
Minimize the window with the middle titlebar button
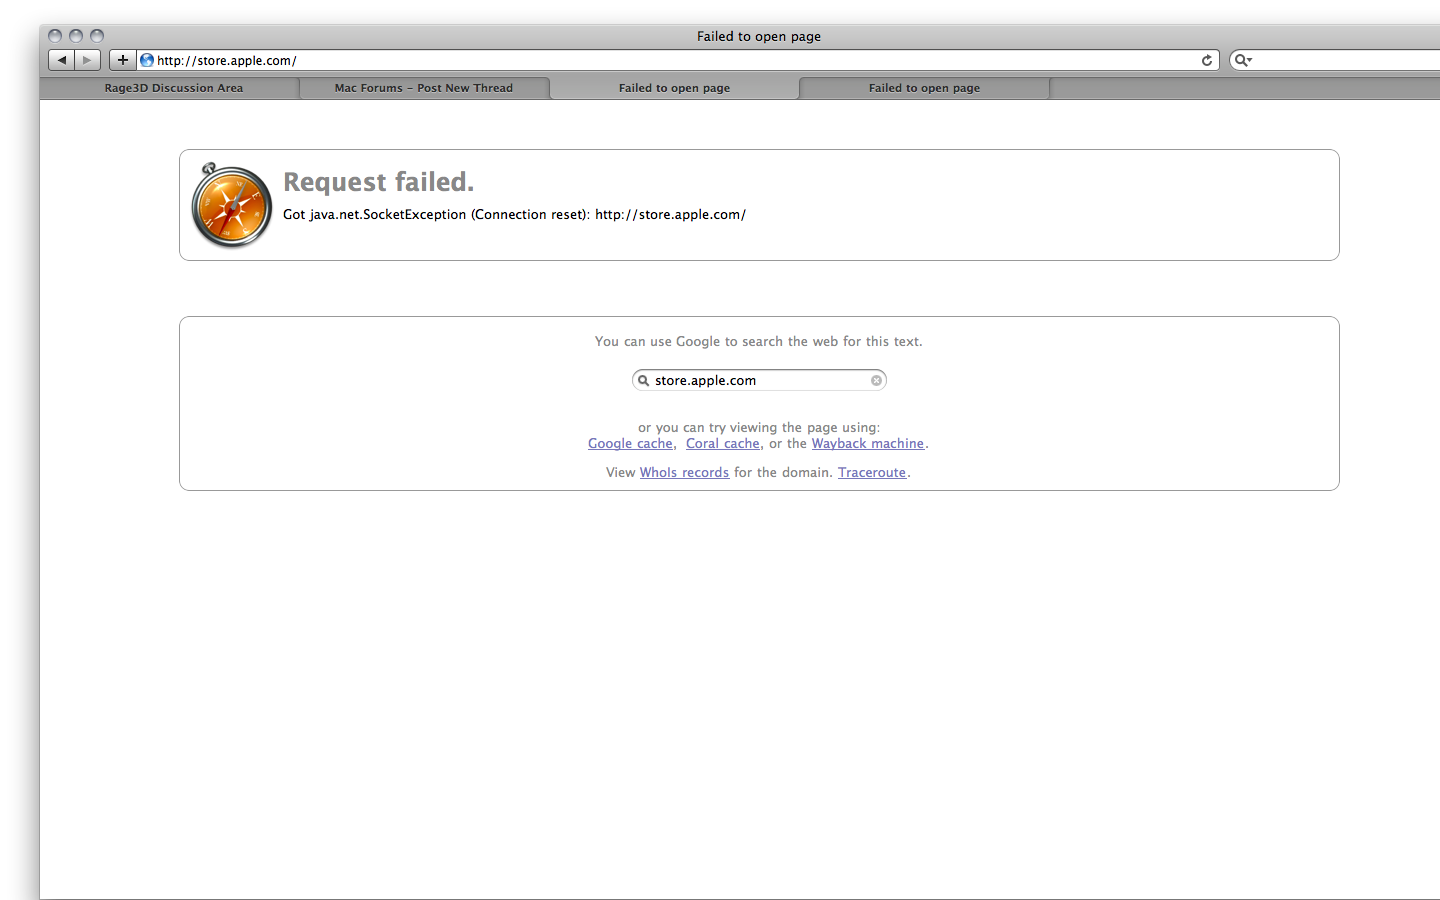[x=76, y=36]
